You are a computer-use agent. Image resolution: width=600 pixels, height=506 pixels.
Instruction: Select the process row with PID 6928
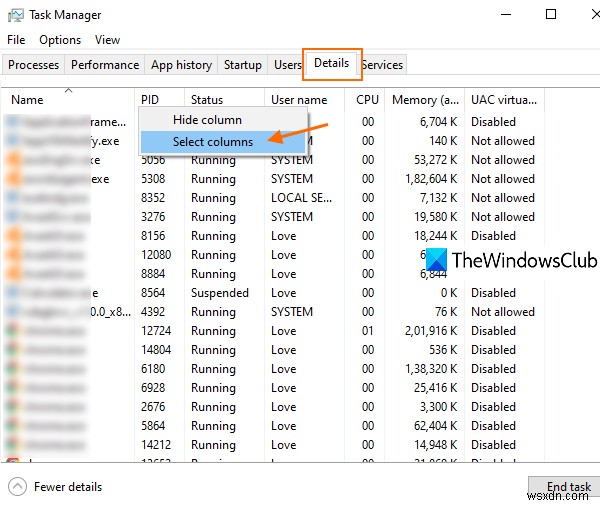[272, 388]
